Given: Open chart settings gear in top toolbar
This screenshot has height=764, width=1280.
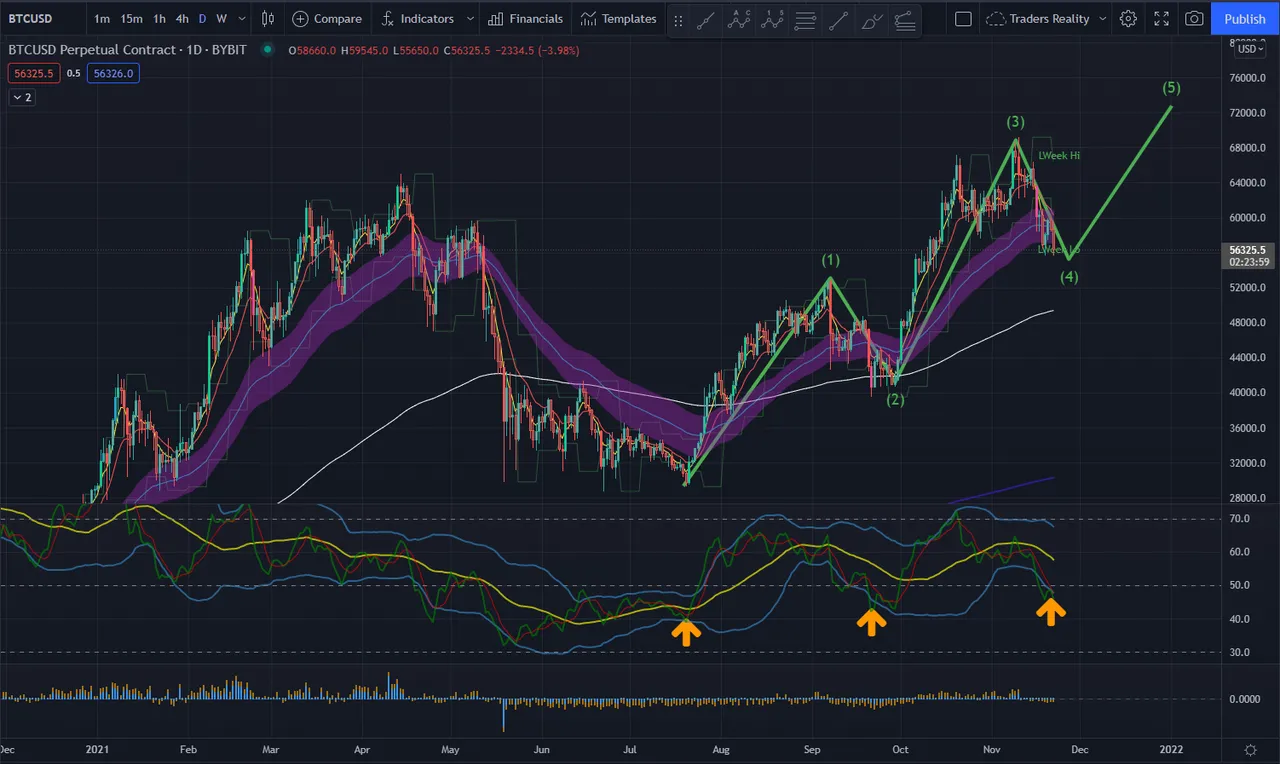Looking at the screenshot, I should [x=1128, y=18].
